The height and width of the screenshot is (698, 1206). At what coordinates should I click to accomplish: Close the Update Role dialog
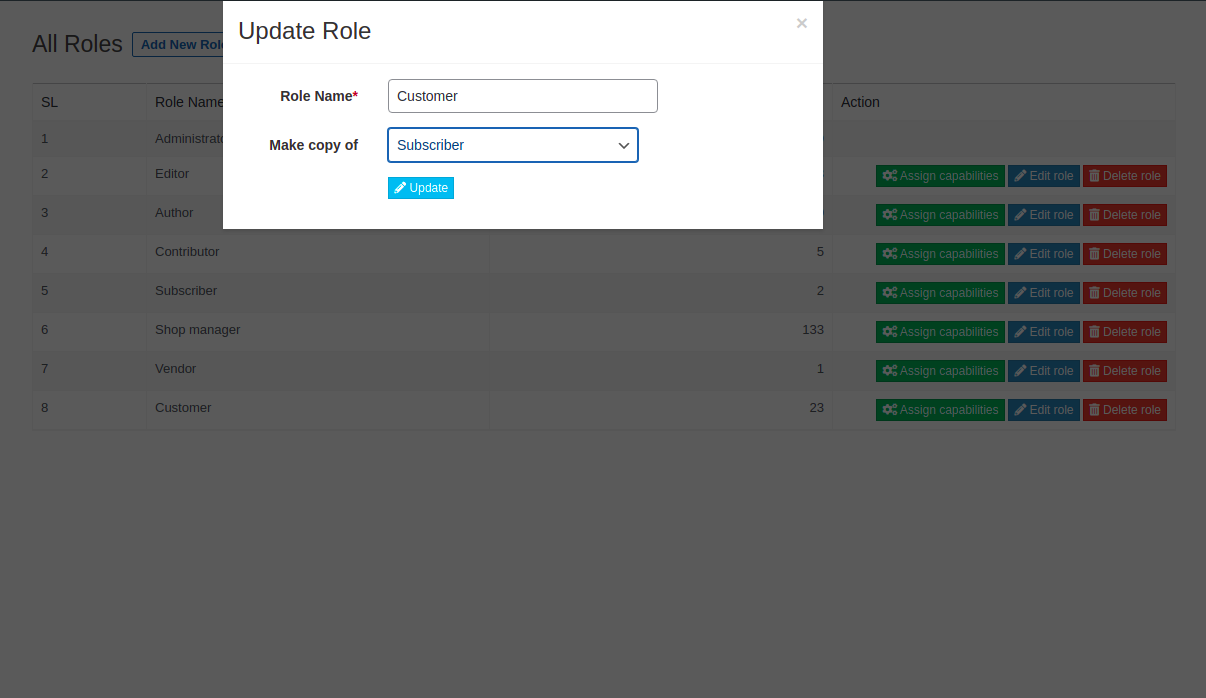(801, 23)
